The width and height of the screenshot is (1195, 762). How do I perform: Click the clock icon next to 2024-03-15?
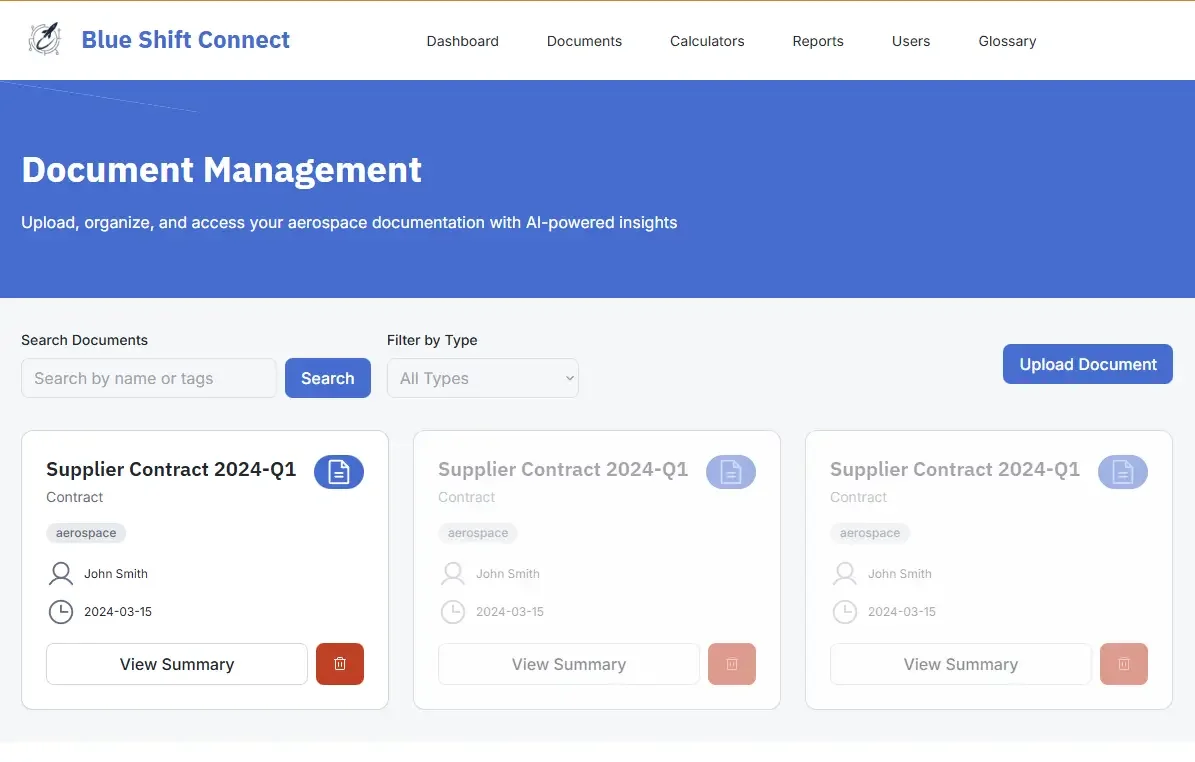61,611
